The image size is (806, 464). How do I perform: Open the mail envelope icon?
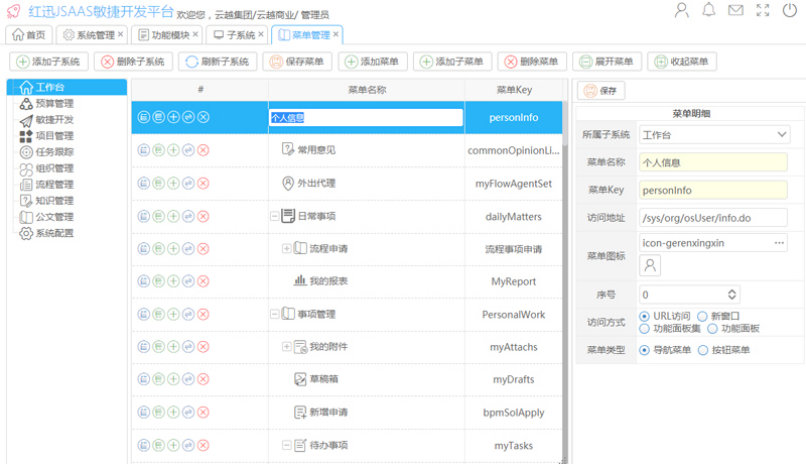pos(736,10)
